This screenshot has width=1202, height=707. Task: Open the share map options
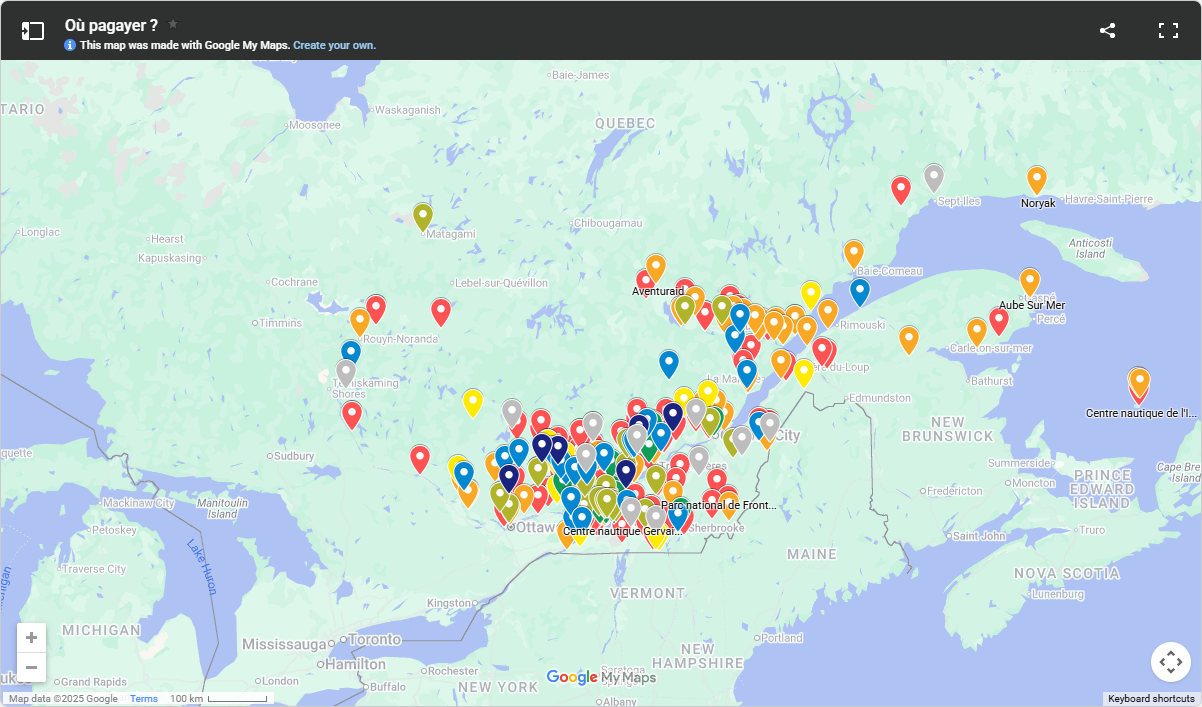[1107, 31]
